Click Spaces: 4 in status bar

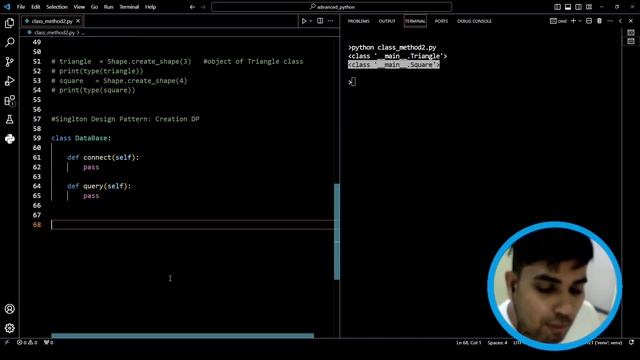point(497,342)
